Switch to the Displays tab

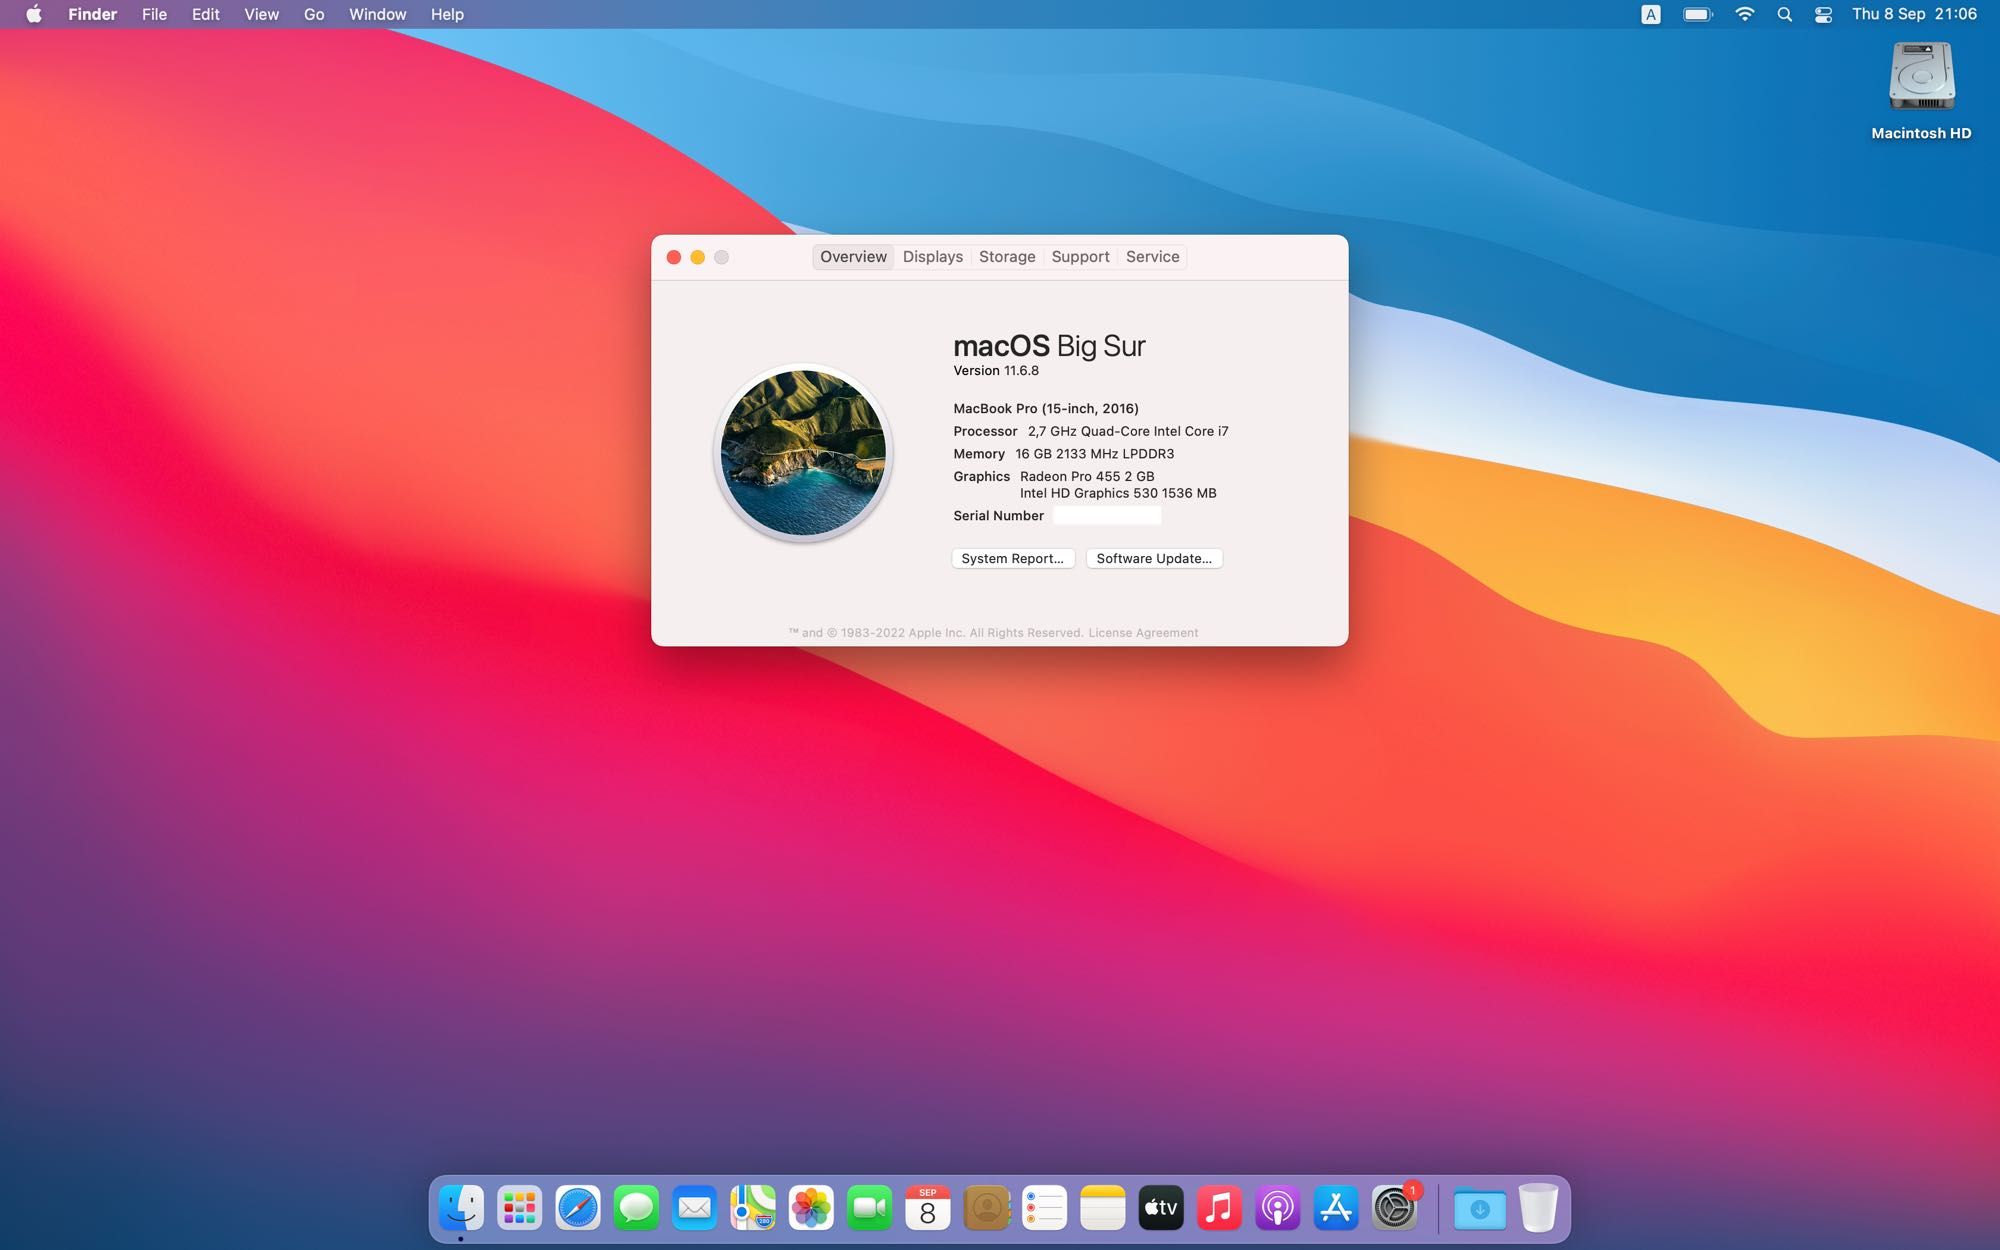(x=933, y=257)
